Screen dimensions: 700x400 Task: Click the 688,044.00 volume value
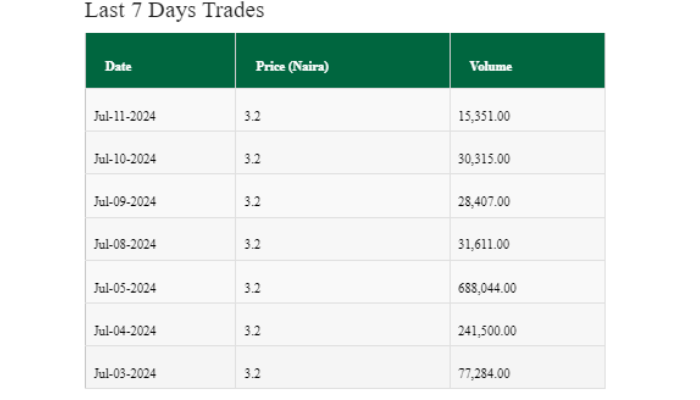tap(487, 288)
